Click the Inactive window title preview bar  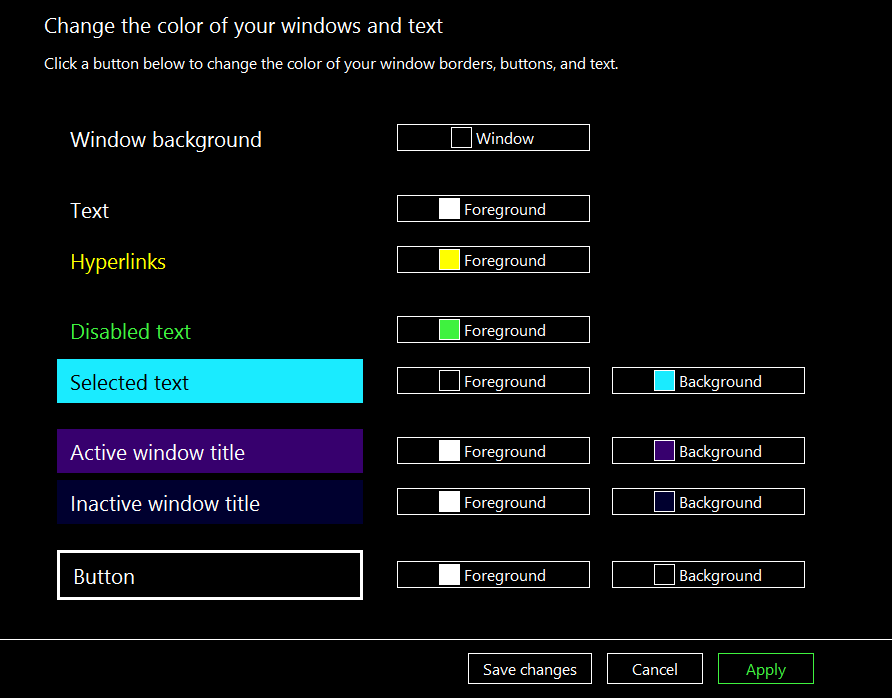[210, 503]
